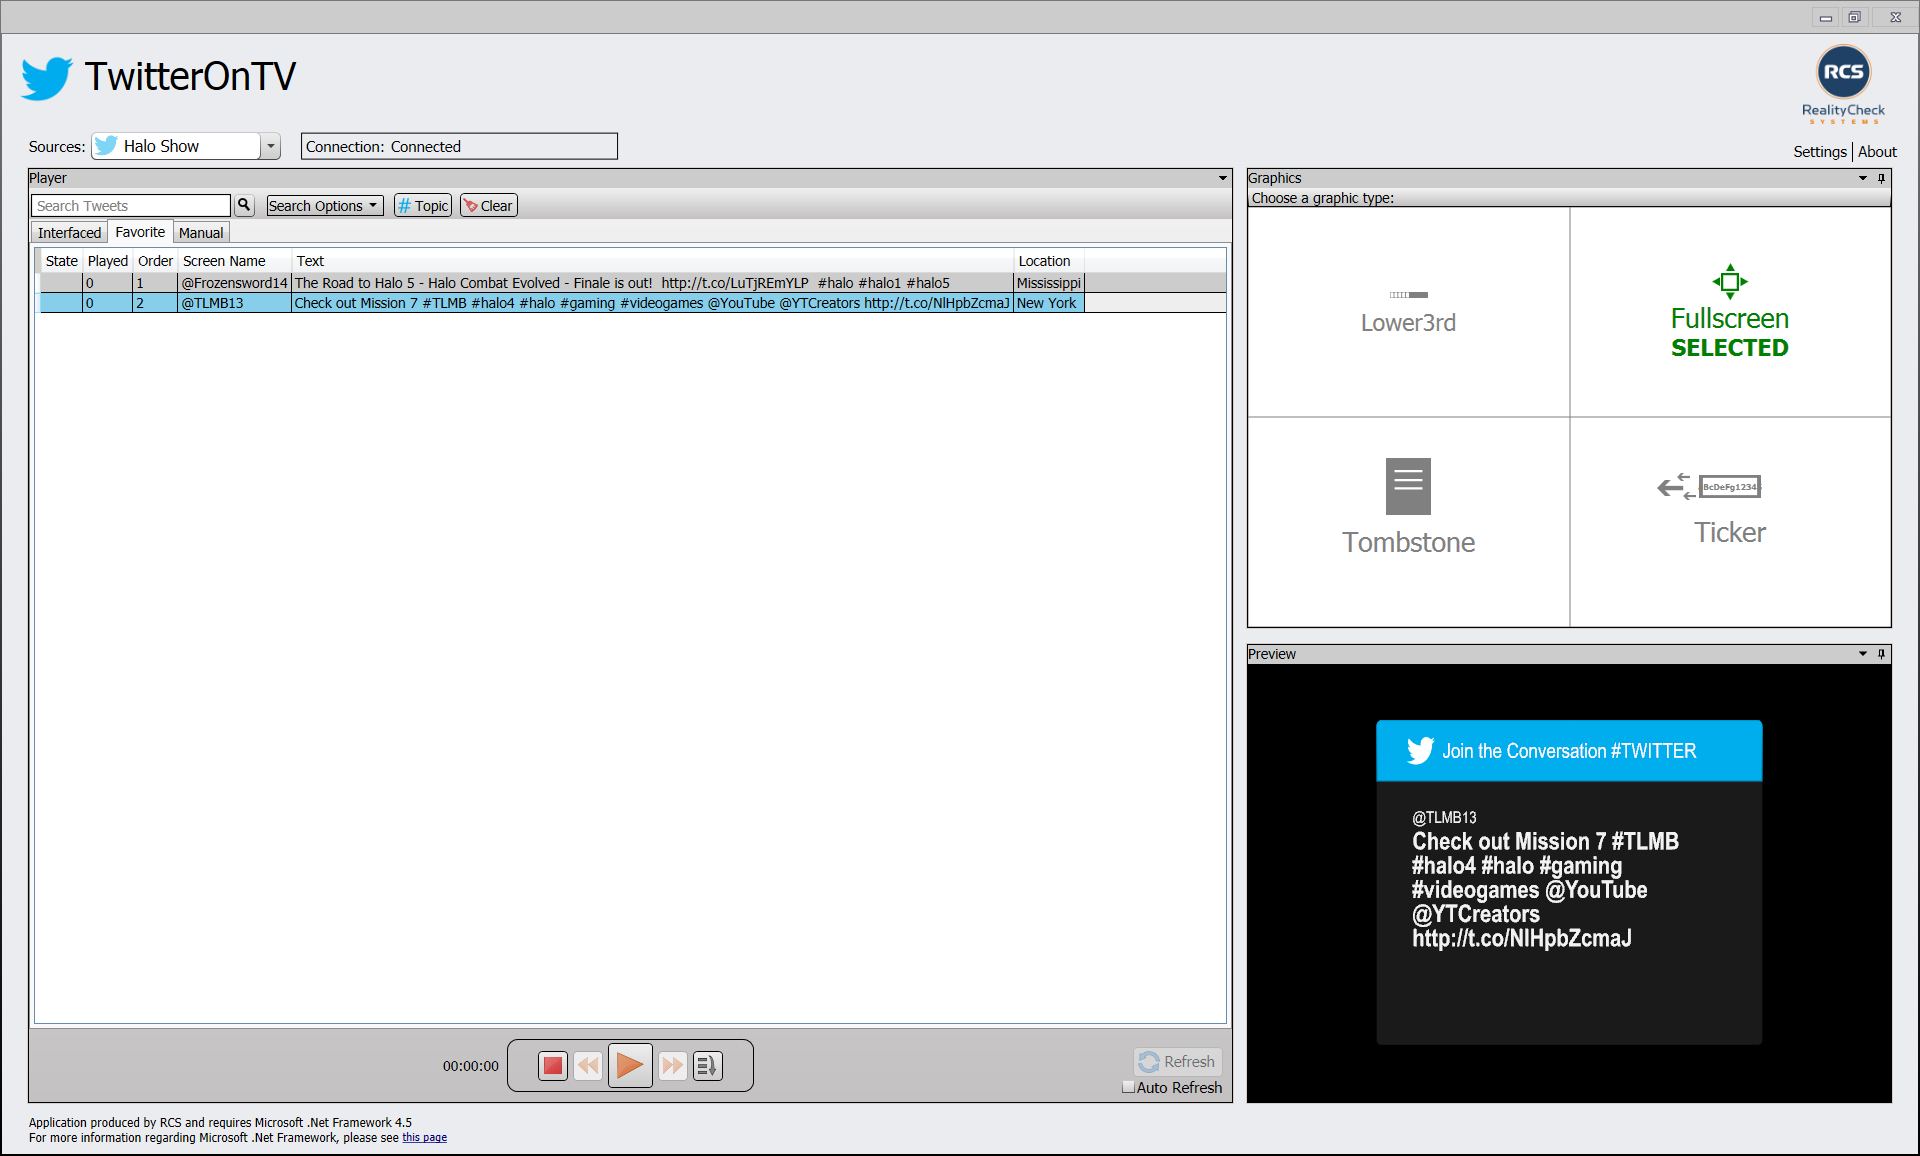Click the Topic hashtag button
The width and height of the screenshot is (1920, 1156).
click(x=423, y=205)
